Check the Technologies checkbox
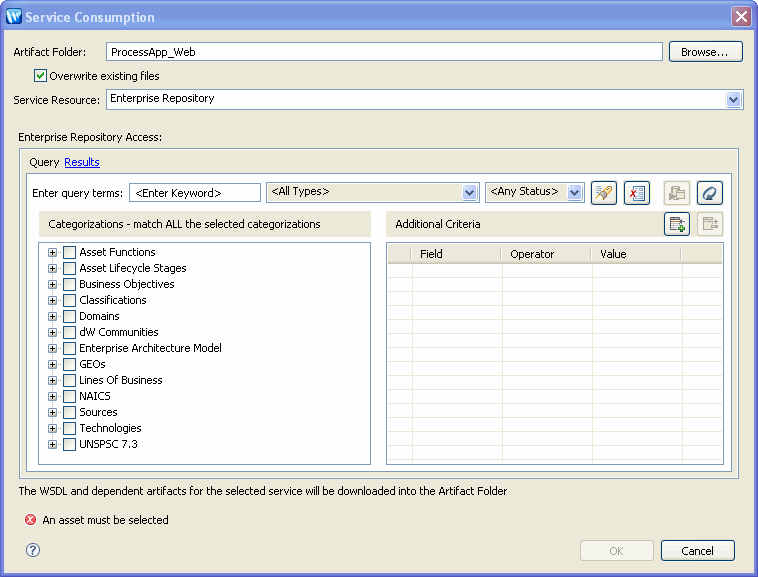The height and width of the screenshot is (577, 758). [x=70, y=428]
